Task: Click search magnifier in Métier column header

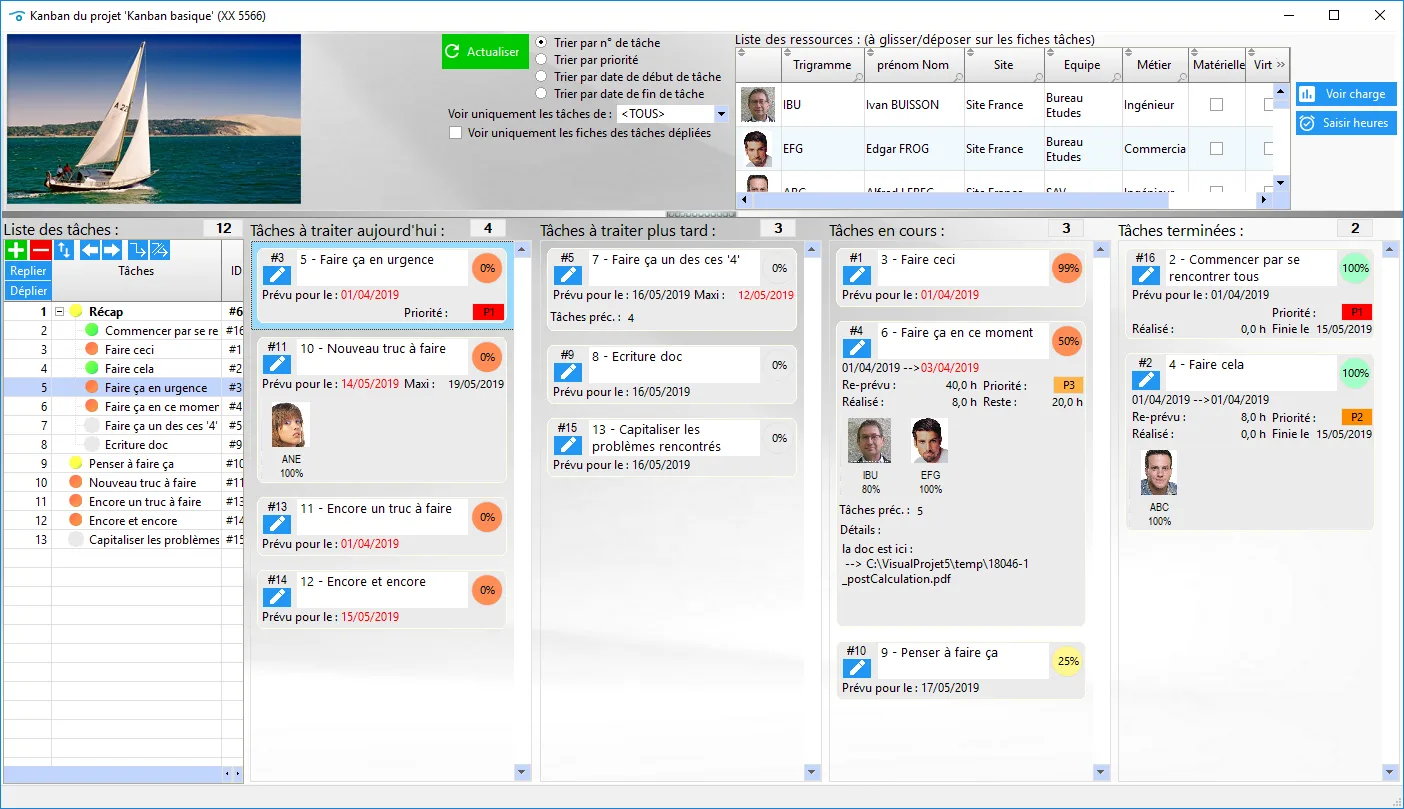Action: 1183,76
